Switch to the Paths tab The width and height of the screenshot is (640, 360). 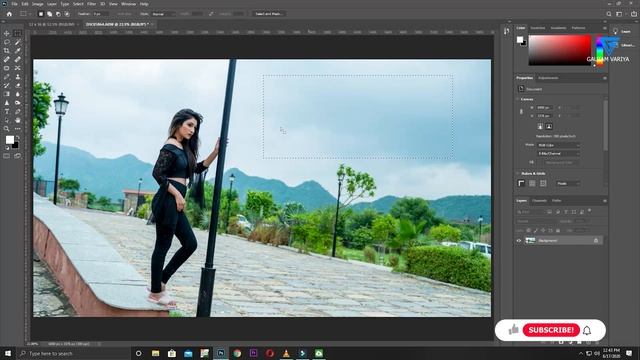click(x=556, y=201)
